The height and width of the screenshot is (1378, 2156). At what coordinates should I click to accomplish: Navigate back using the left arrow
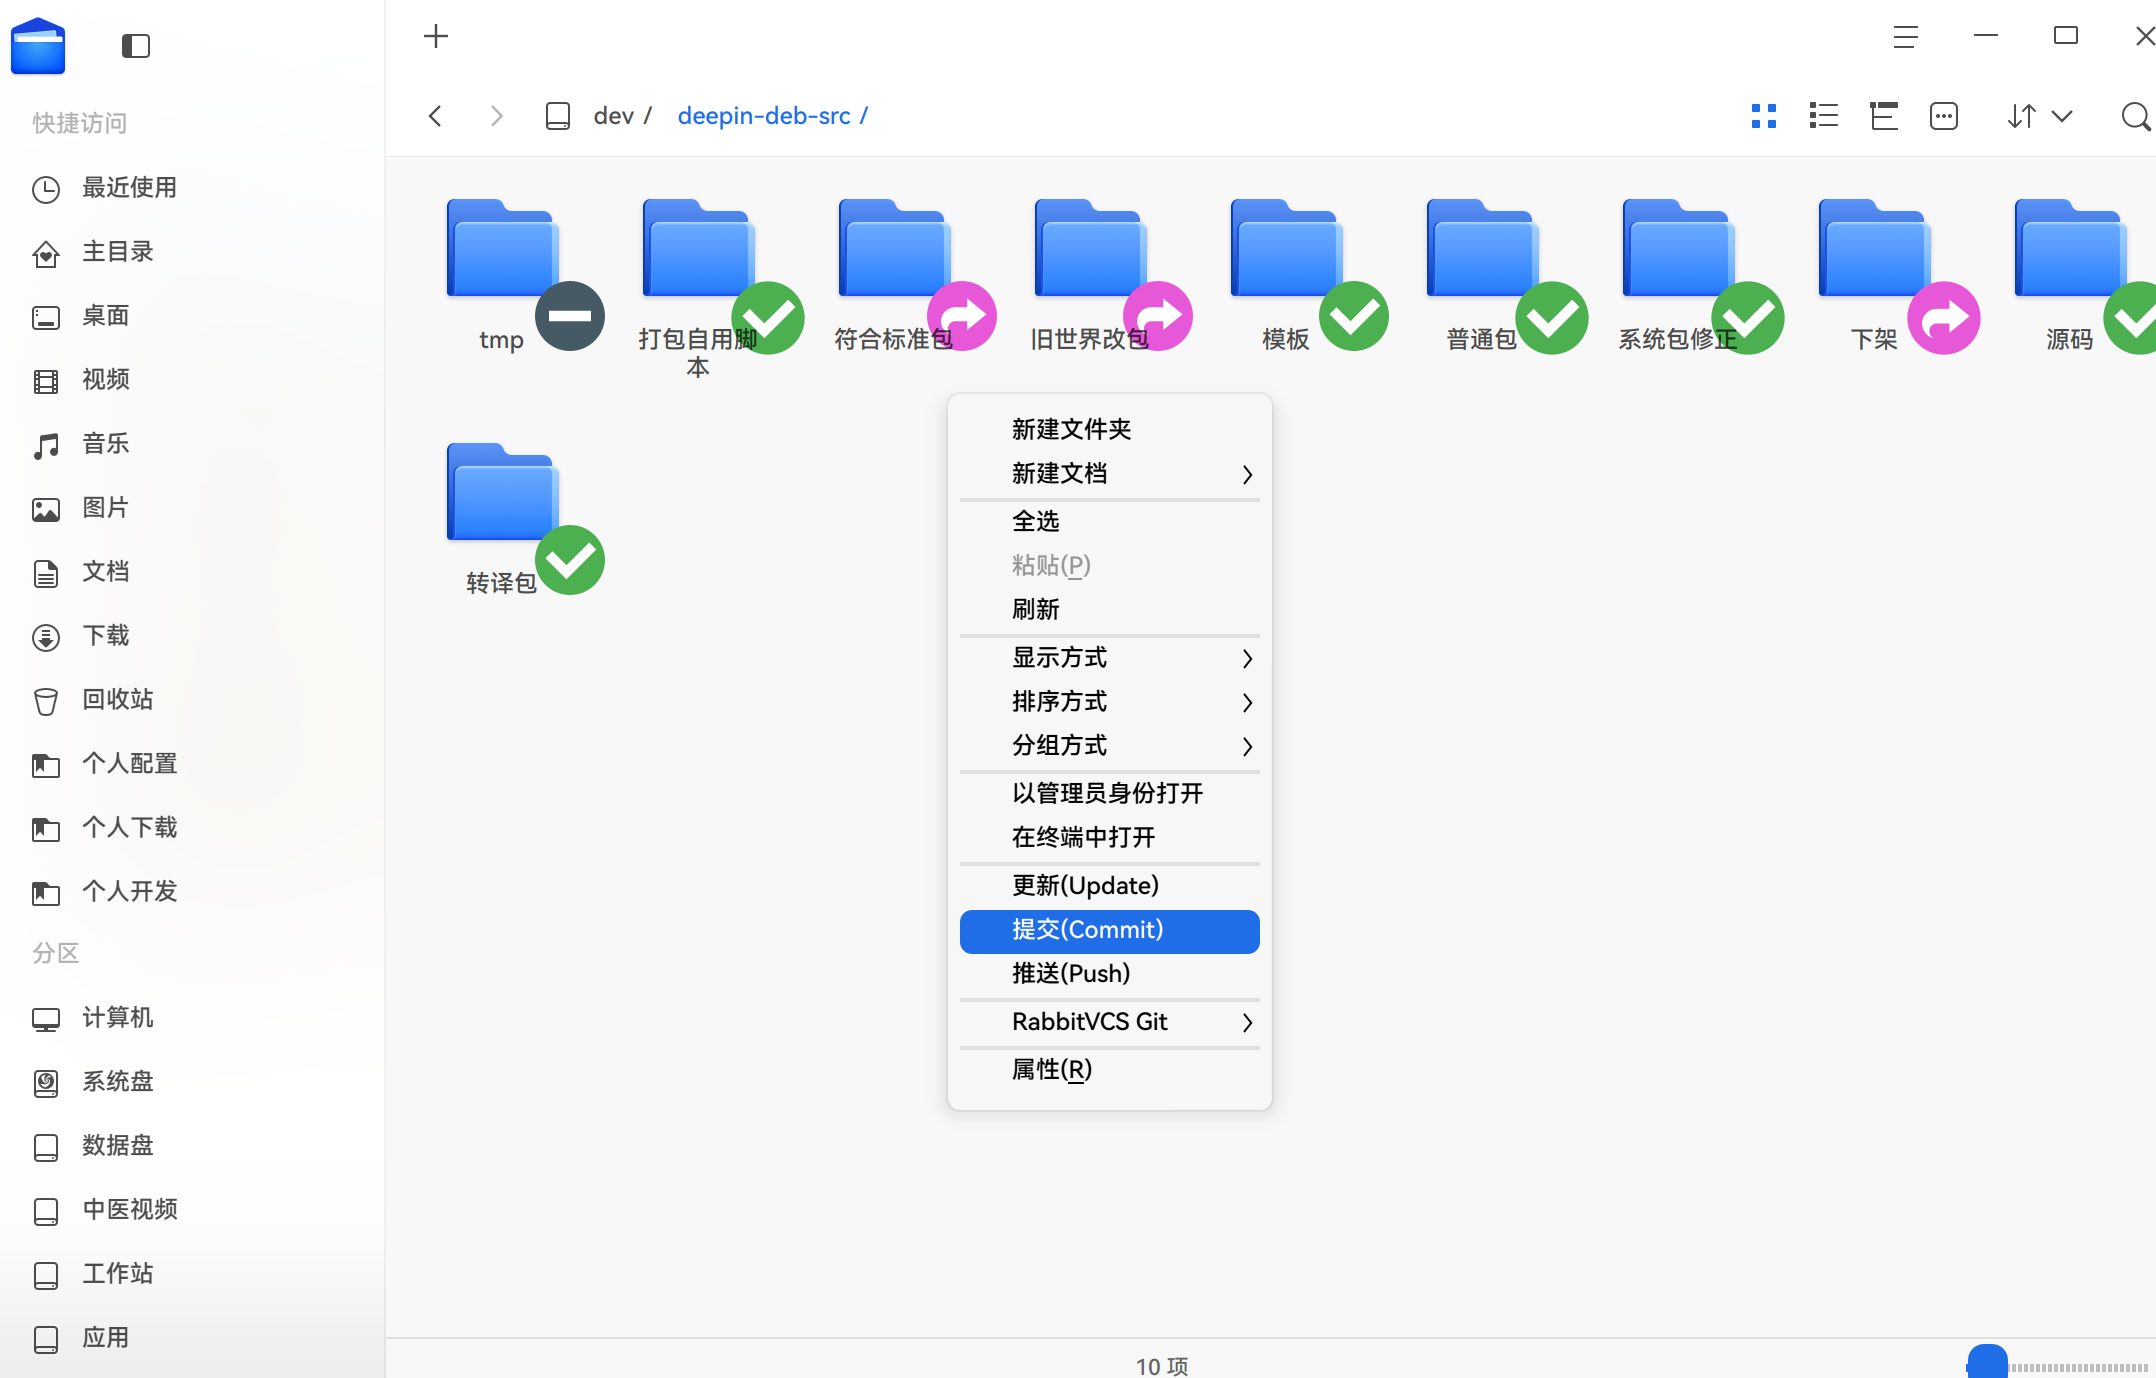pos(435,115)
